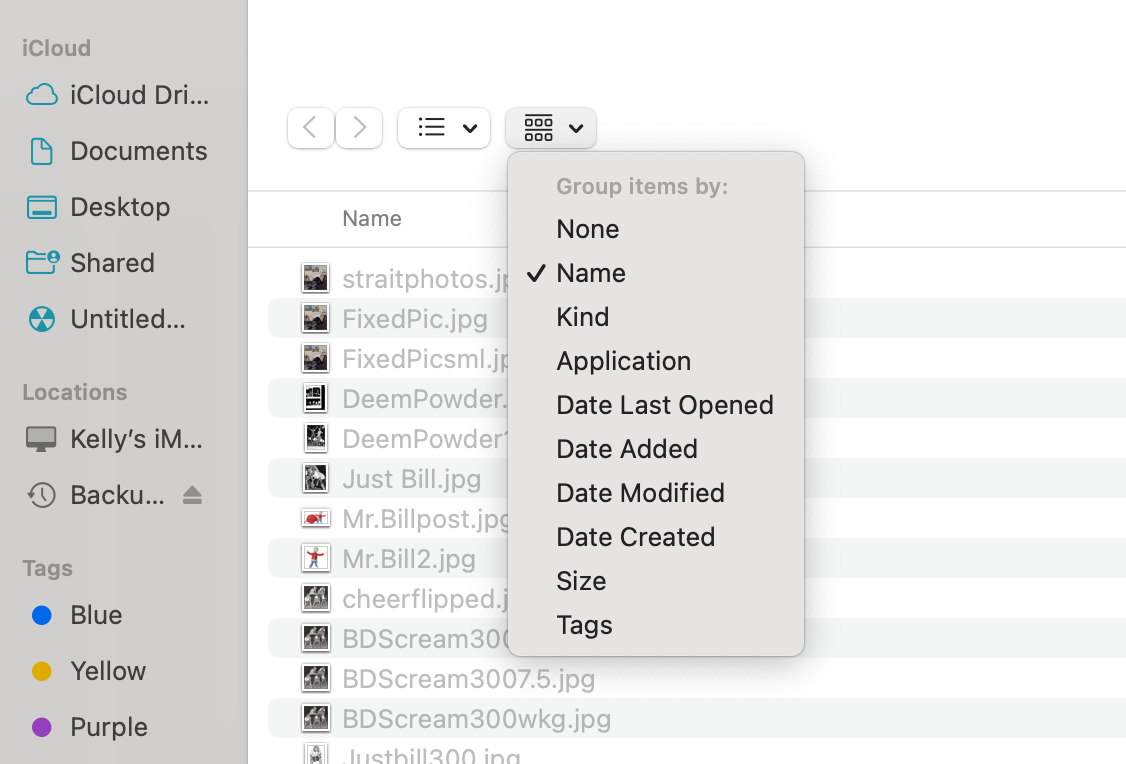Click the Backup time machine icon
The image size is (1126, 764).
42,495
